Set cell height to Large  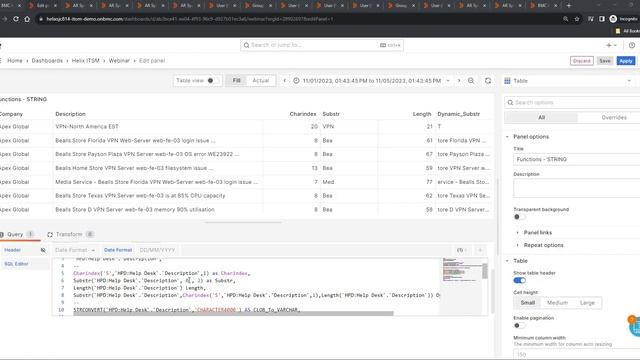587,303
